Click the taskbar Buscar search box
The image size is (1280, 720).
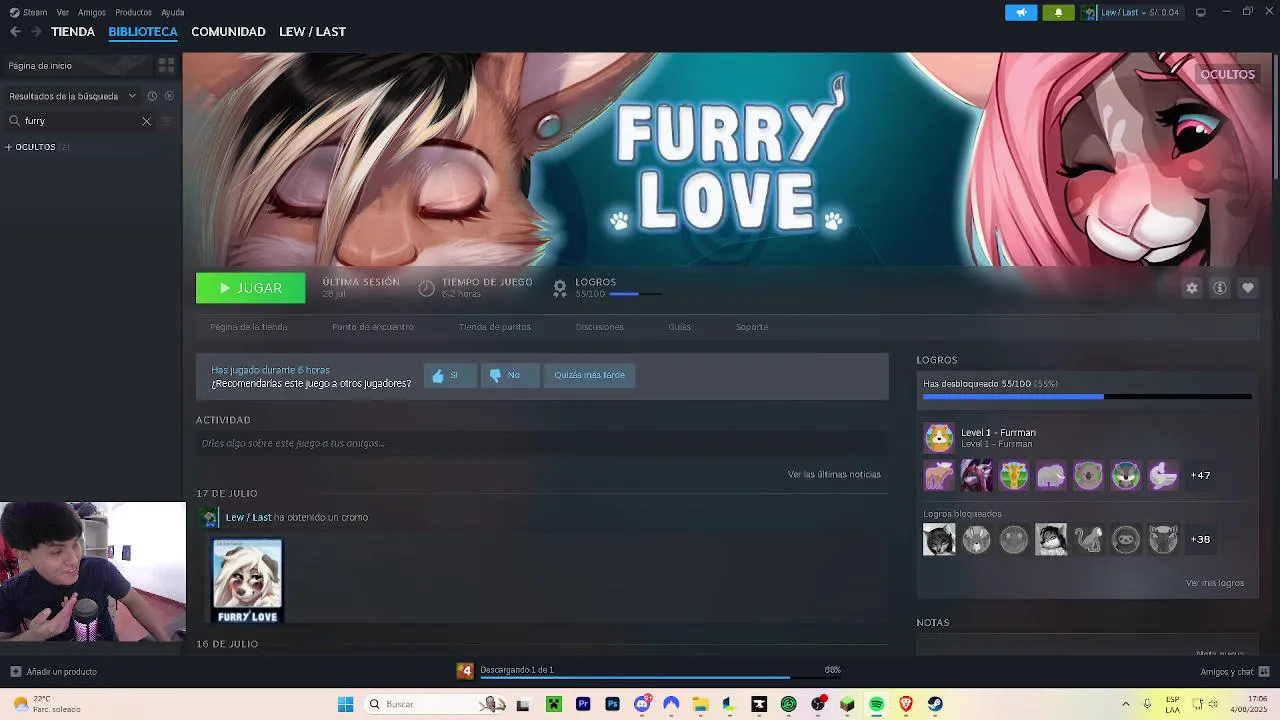436,704
